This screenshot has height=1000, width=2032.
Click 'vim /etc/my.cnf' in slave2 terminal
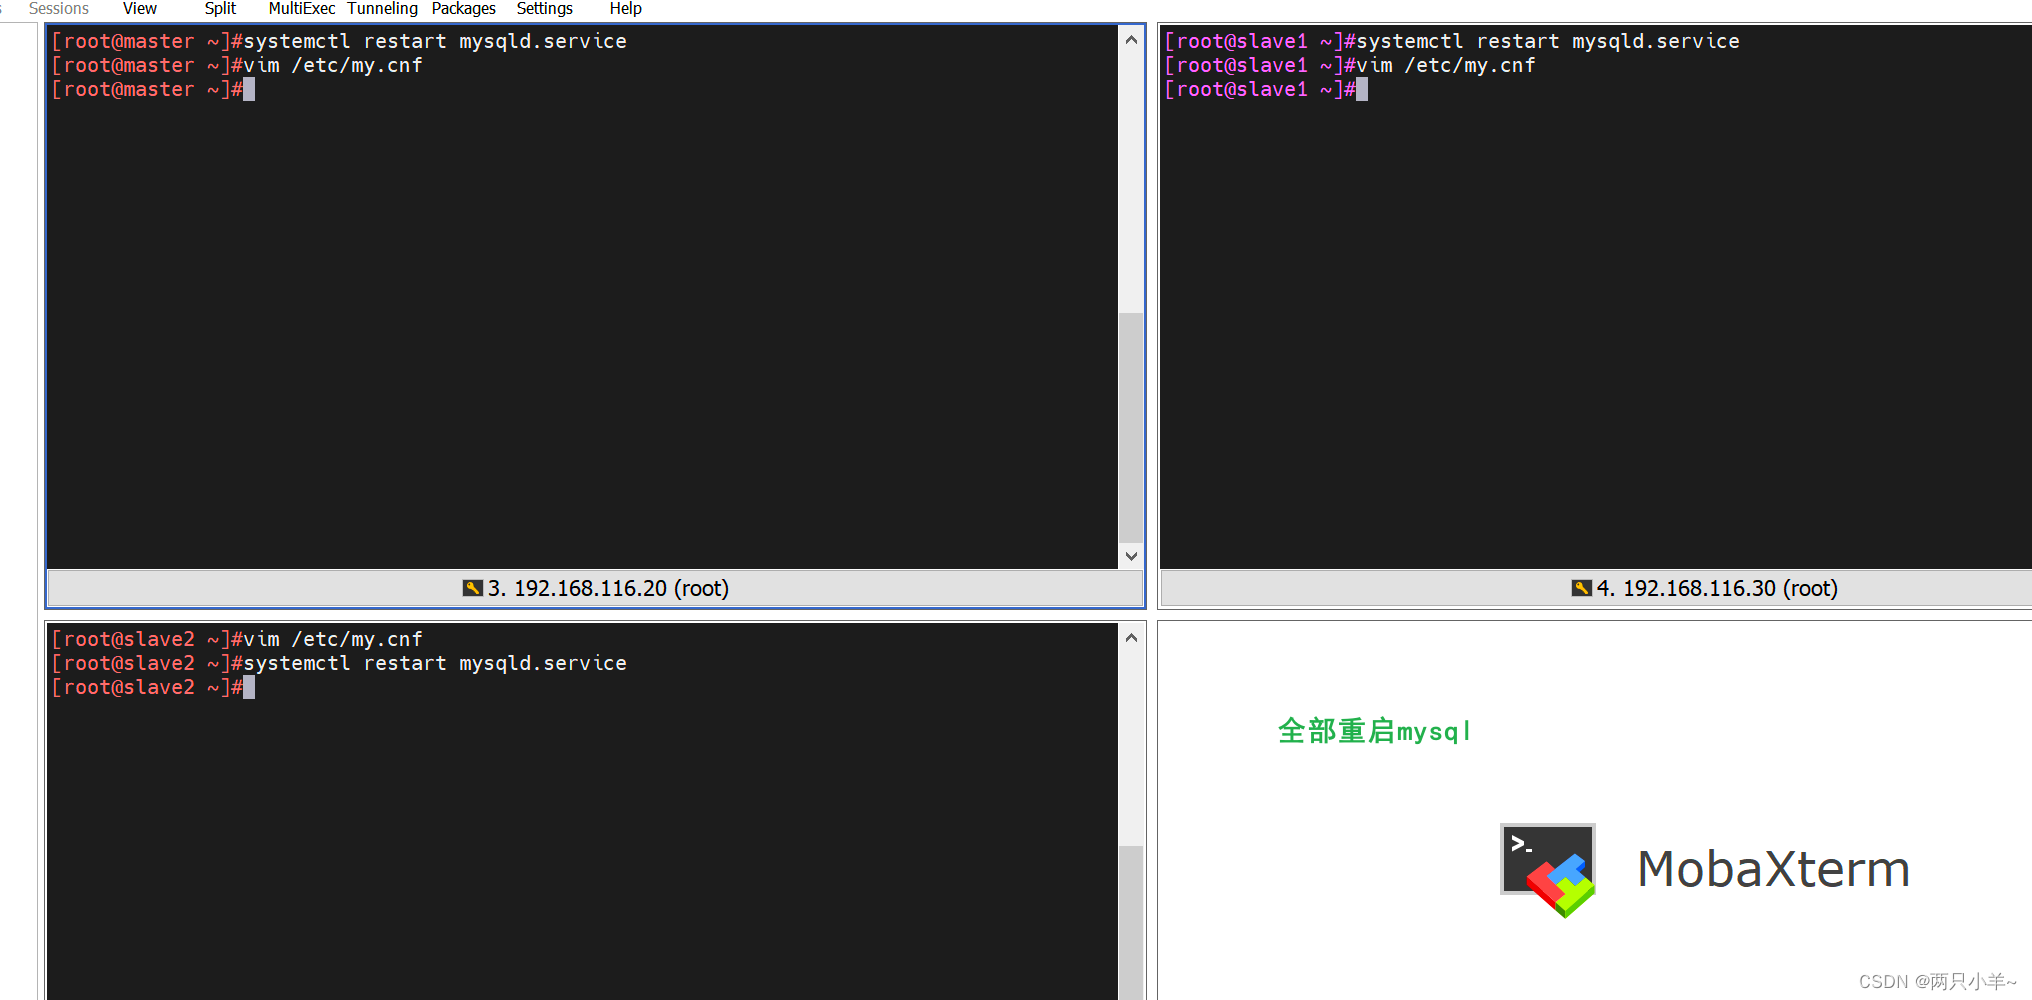[x=333, y=639]
